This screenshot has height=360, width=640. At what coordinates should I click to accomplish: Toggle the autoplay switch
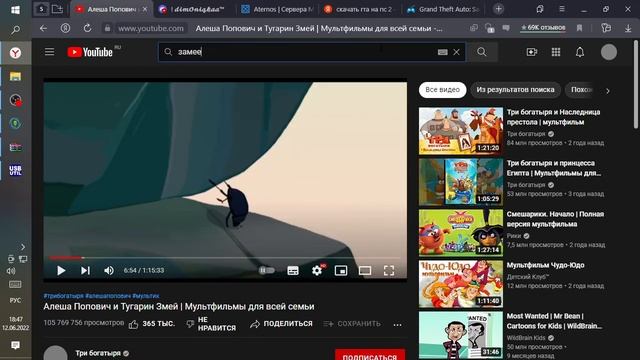pyautogui.click(x=267, y=270)
